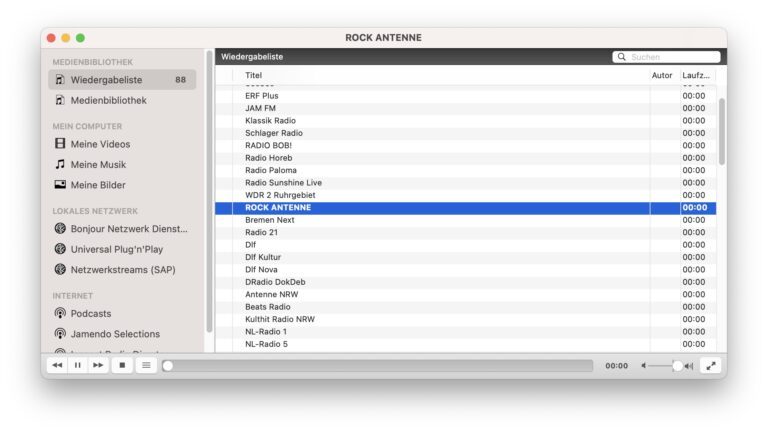The width and height of the screenshot is (768, 433).
Task: Click the Medienbibliothek sidebar icon
Action: coord(60,100)
